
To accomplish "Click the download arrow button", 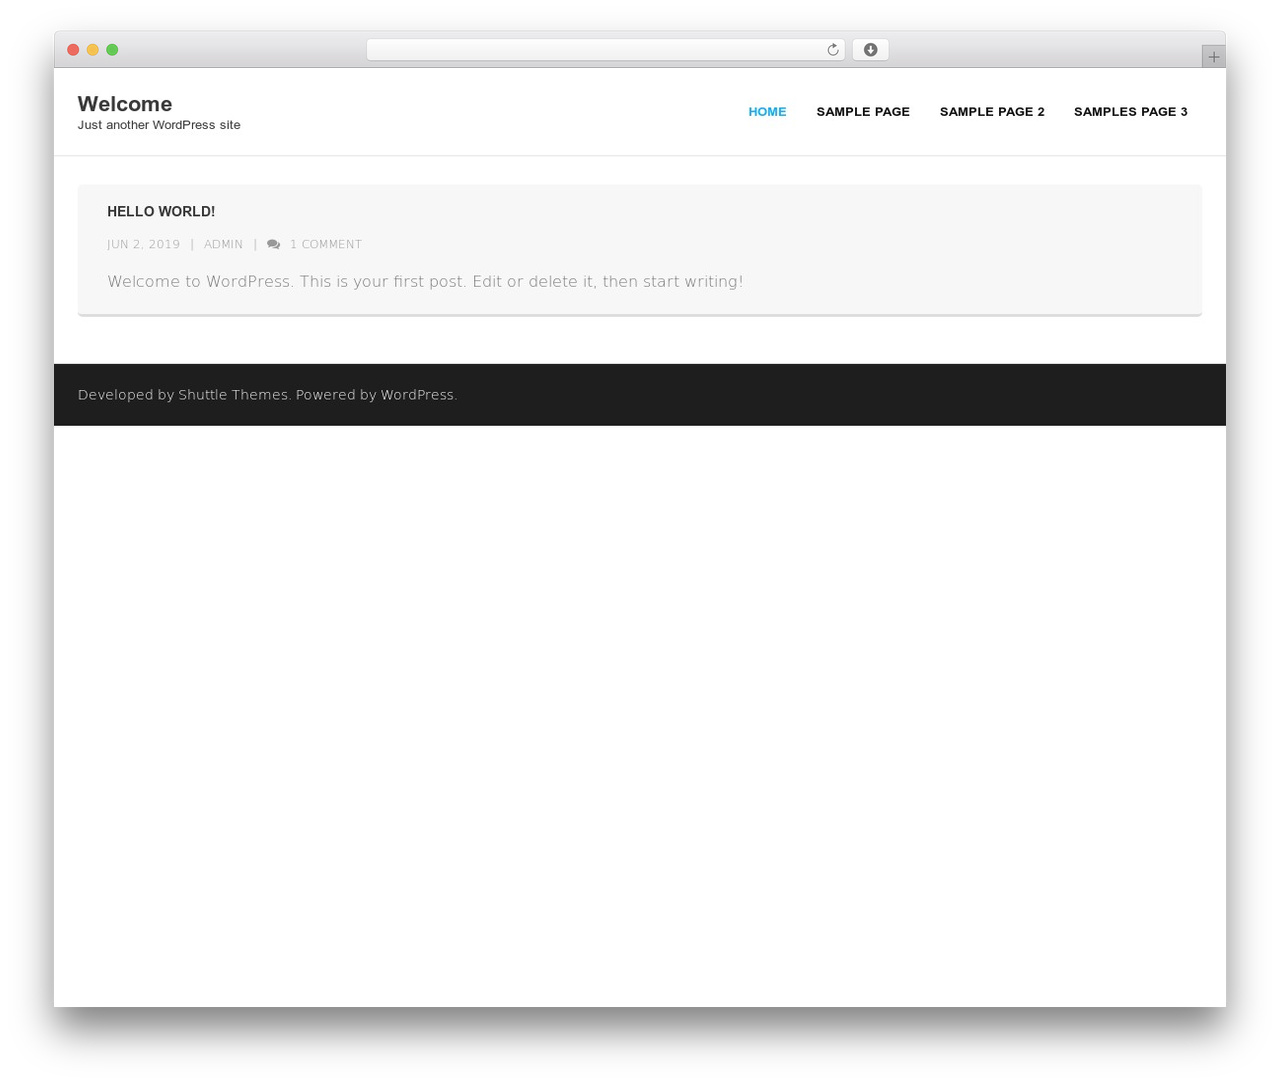I will (870, 50).
